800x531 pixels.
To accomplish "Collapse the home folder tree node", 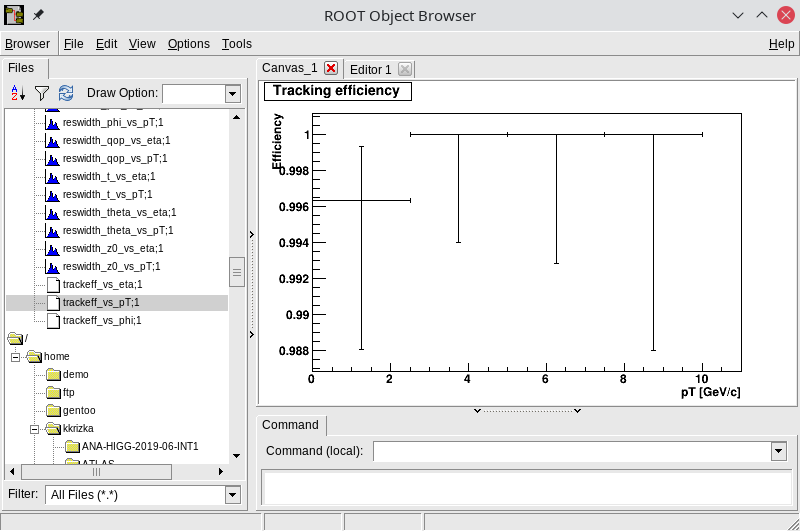I will [x=16, y=356].
